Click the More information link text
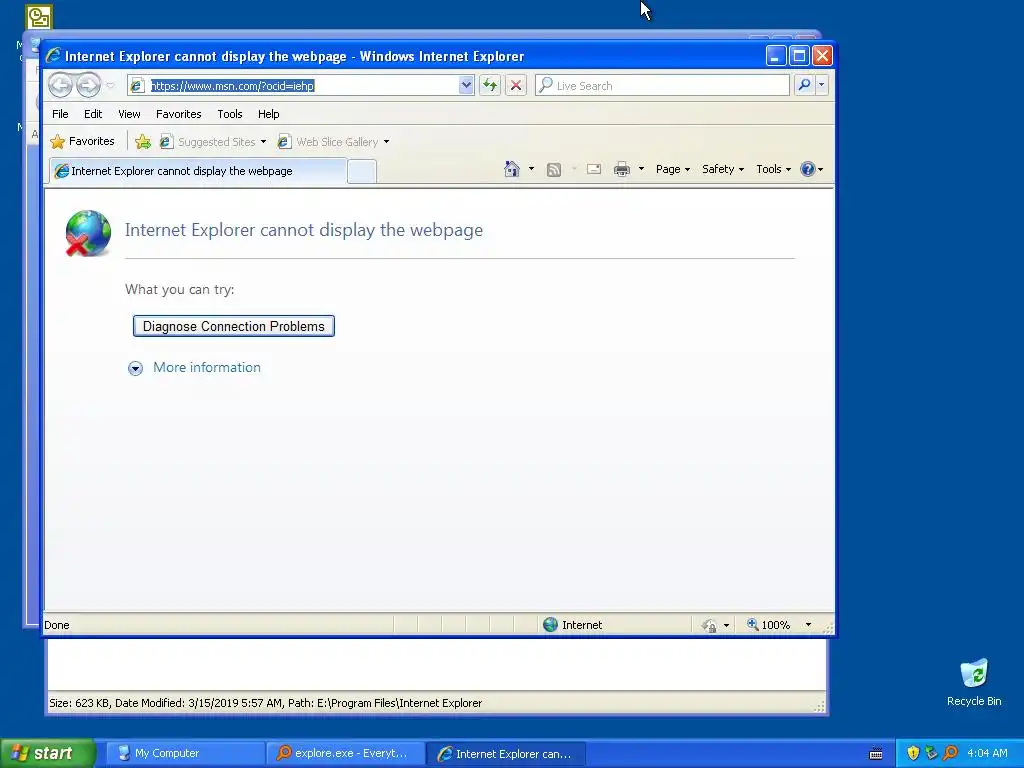The width and height of the screenshot is (1024, 768). click(x=206, y=367)
